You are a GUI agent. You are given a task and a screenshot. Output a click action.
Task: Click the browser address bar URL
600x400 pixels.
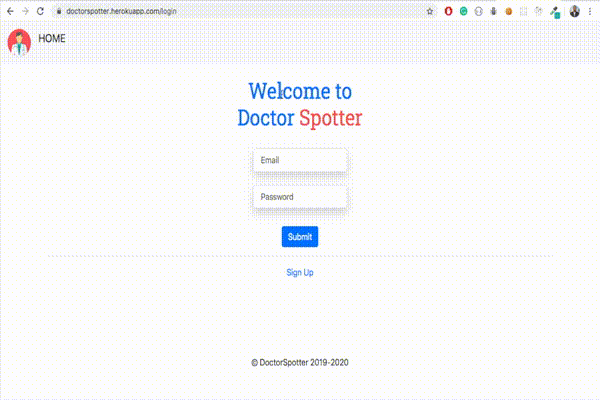click(x=120, y=11)
